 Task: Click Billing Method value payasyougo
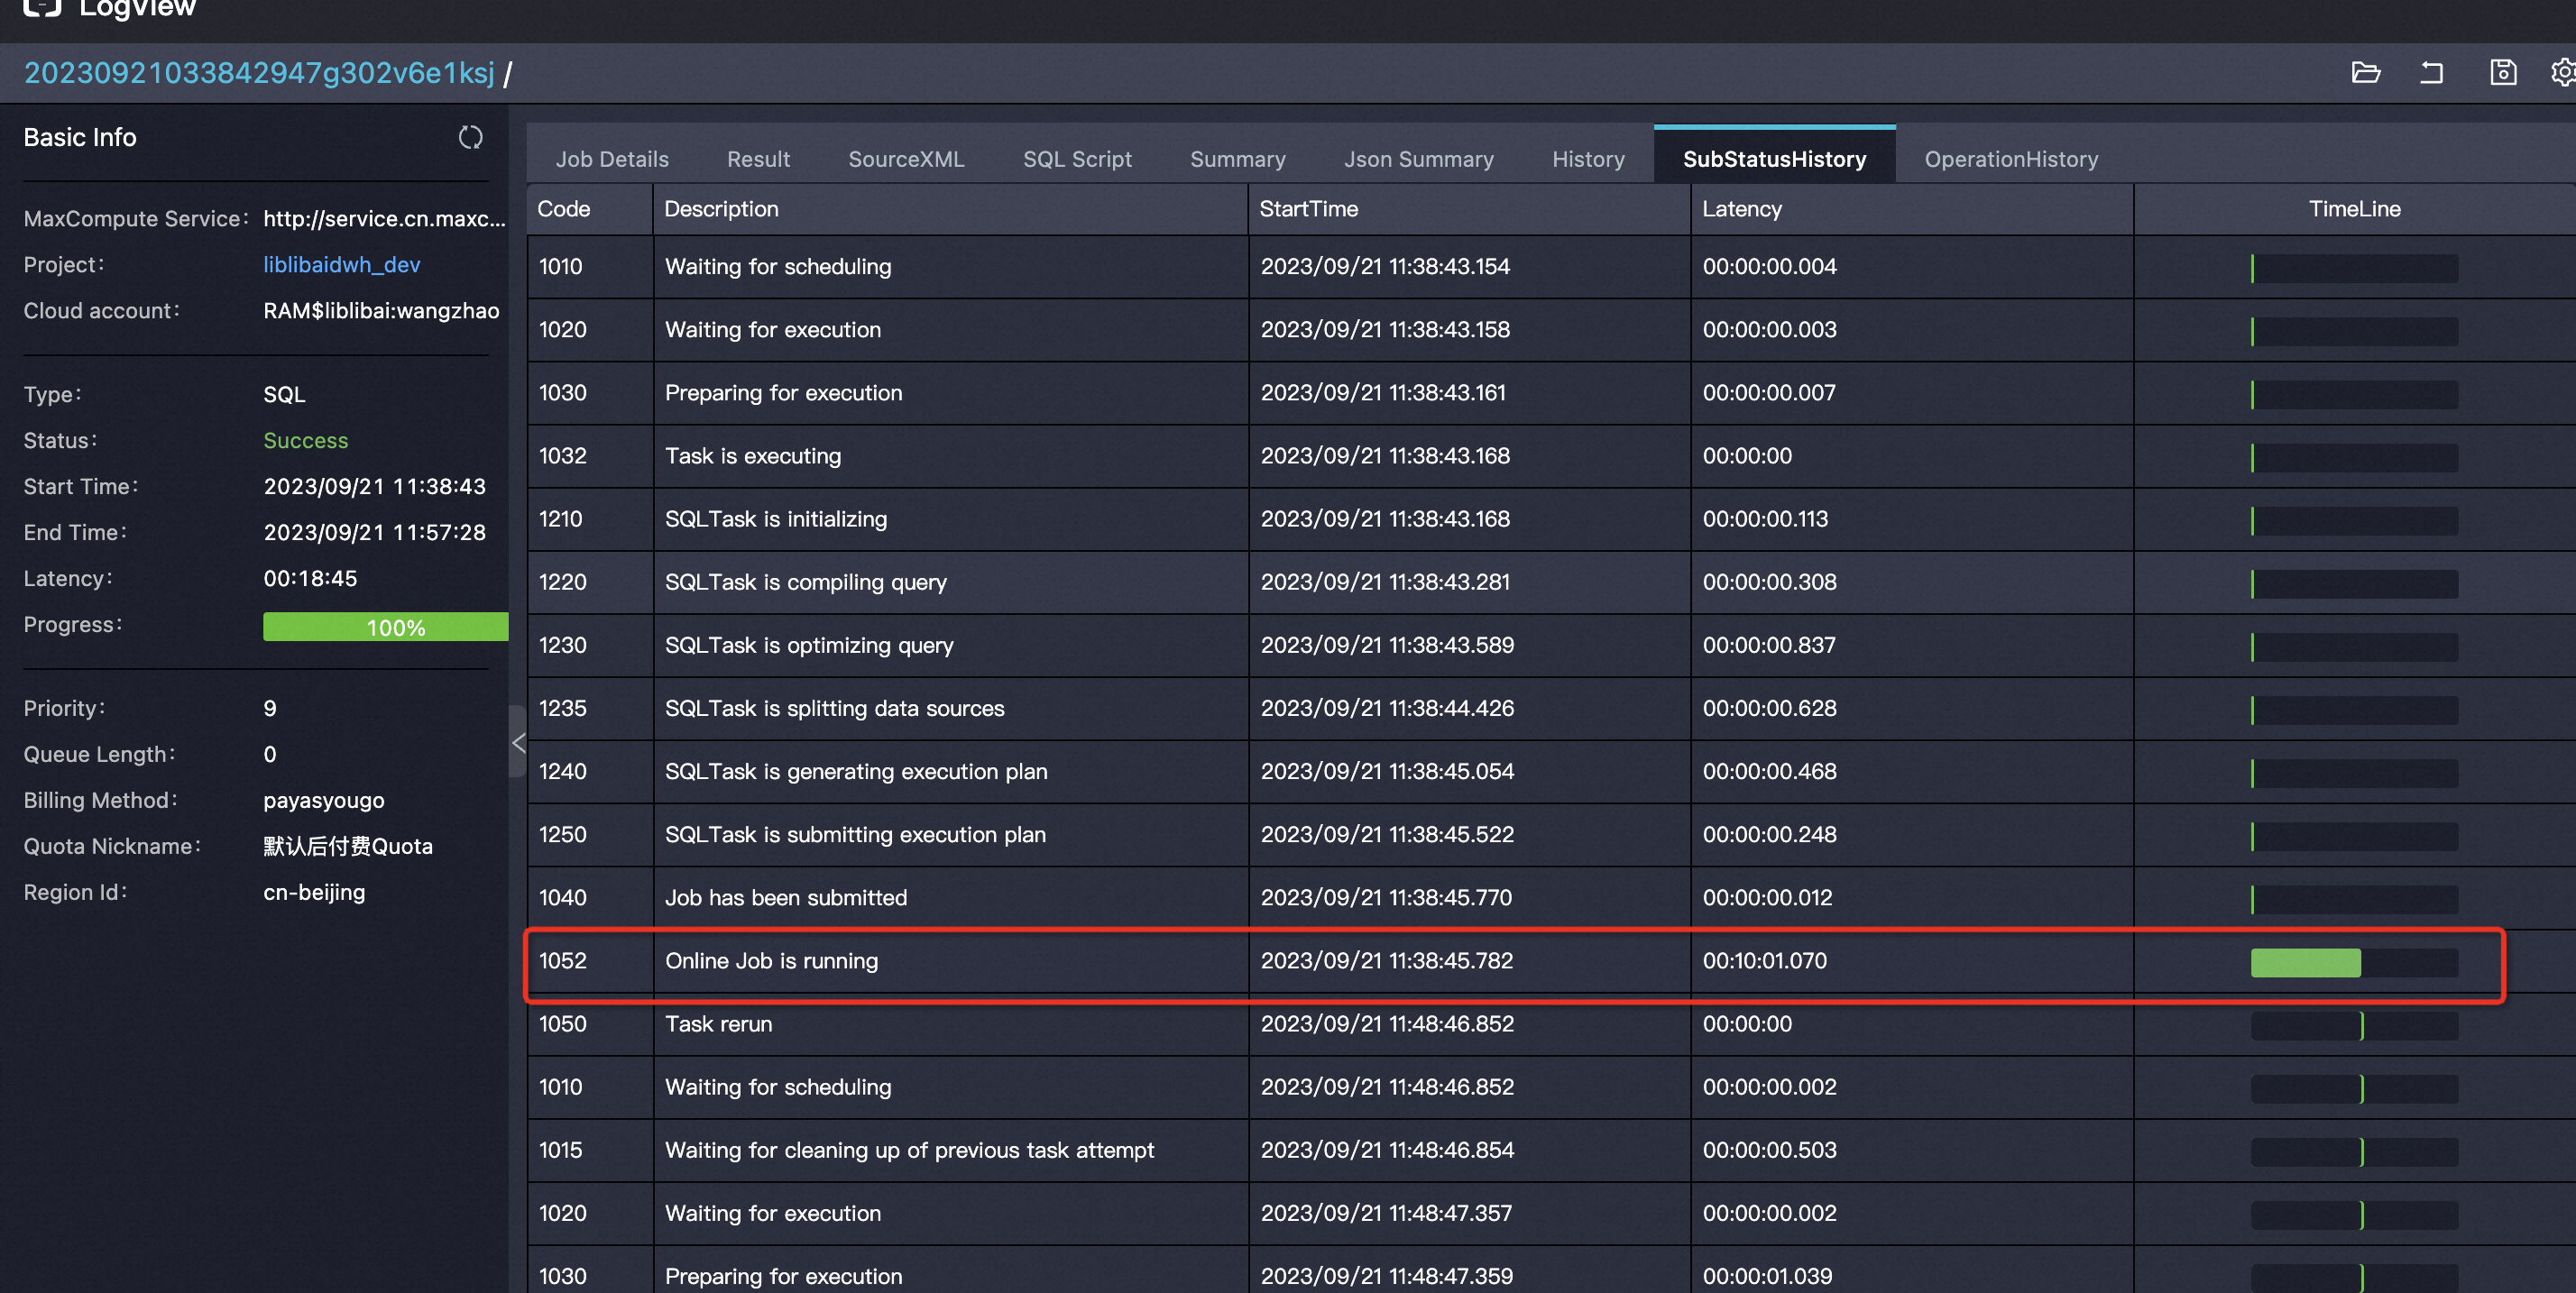point(323,800)
